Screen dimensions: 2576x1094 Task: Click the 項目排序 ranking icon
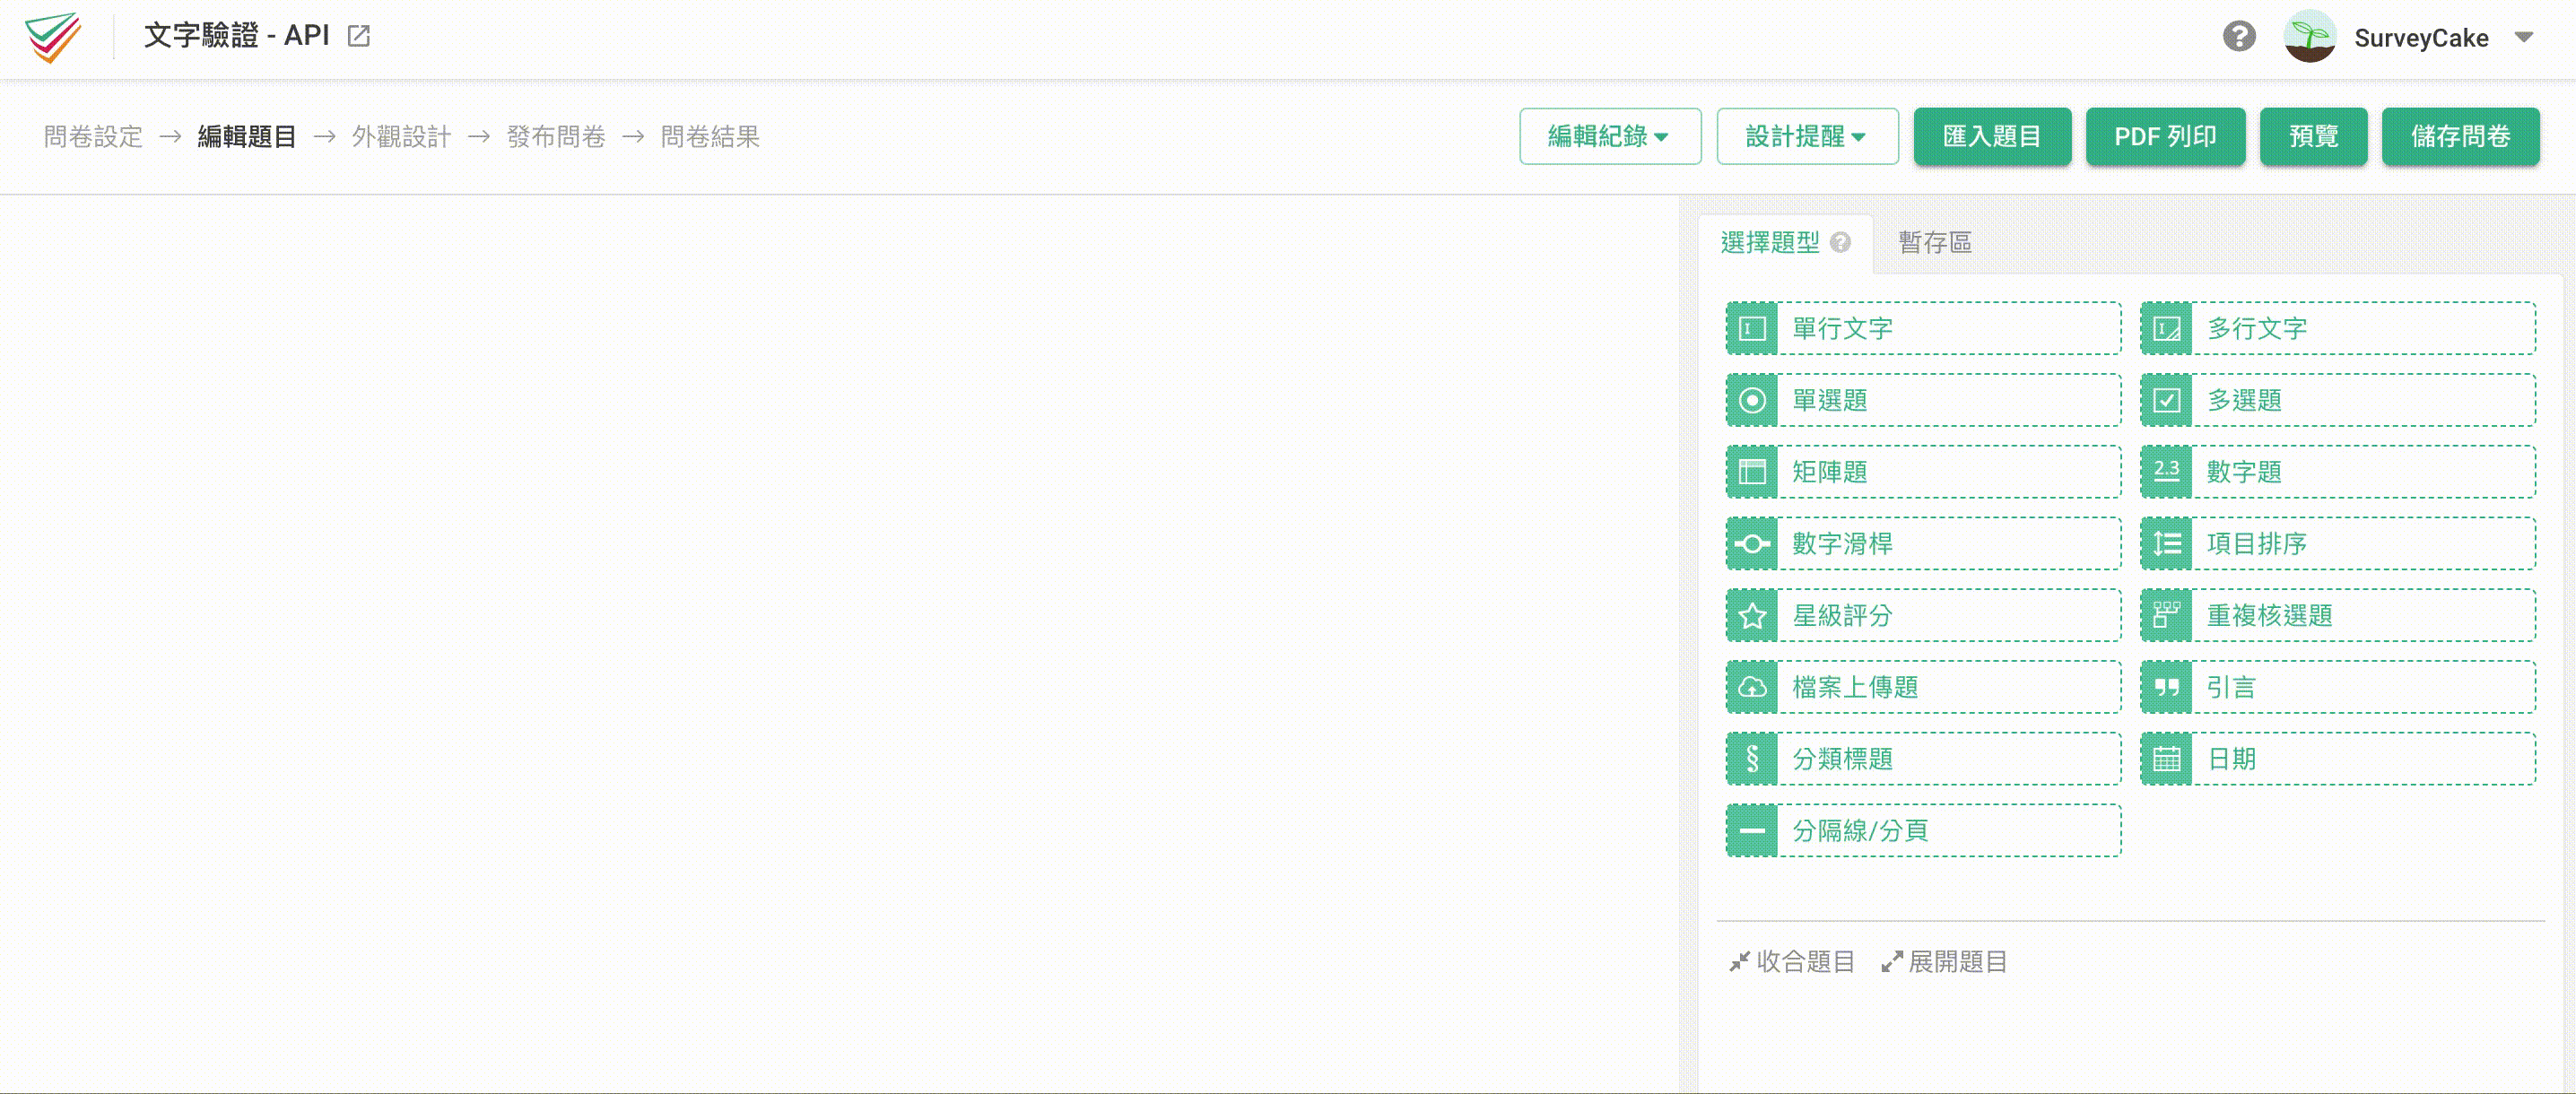(2166, 544)
